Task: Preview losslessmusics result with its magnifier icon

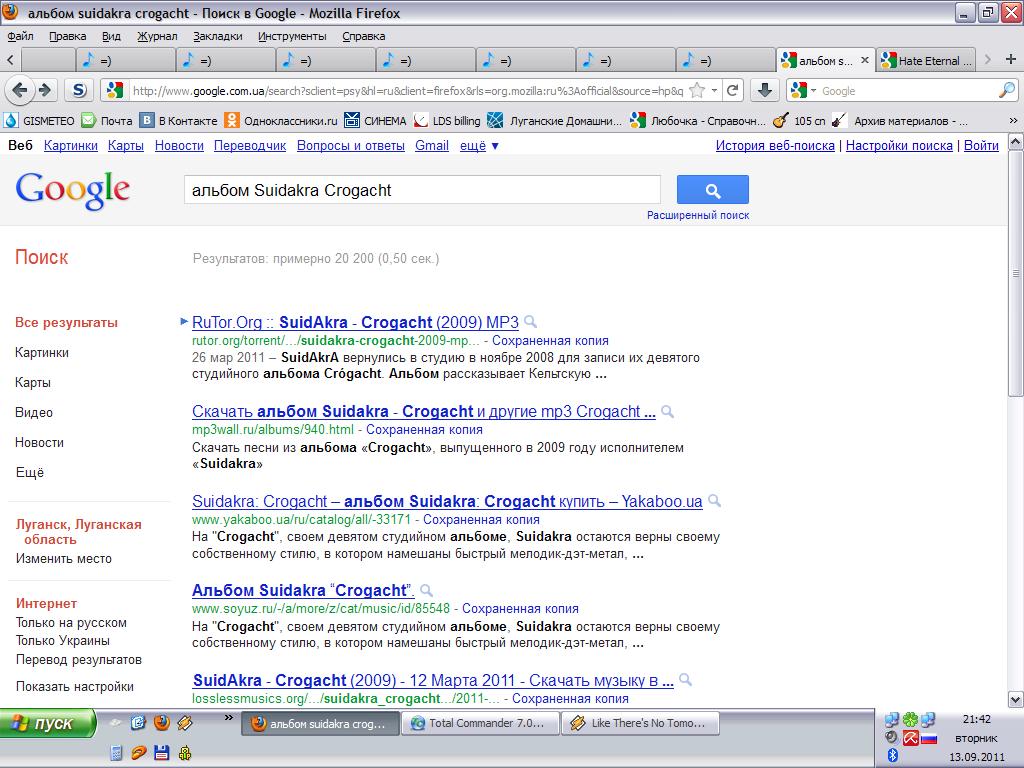Action: 685,680
